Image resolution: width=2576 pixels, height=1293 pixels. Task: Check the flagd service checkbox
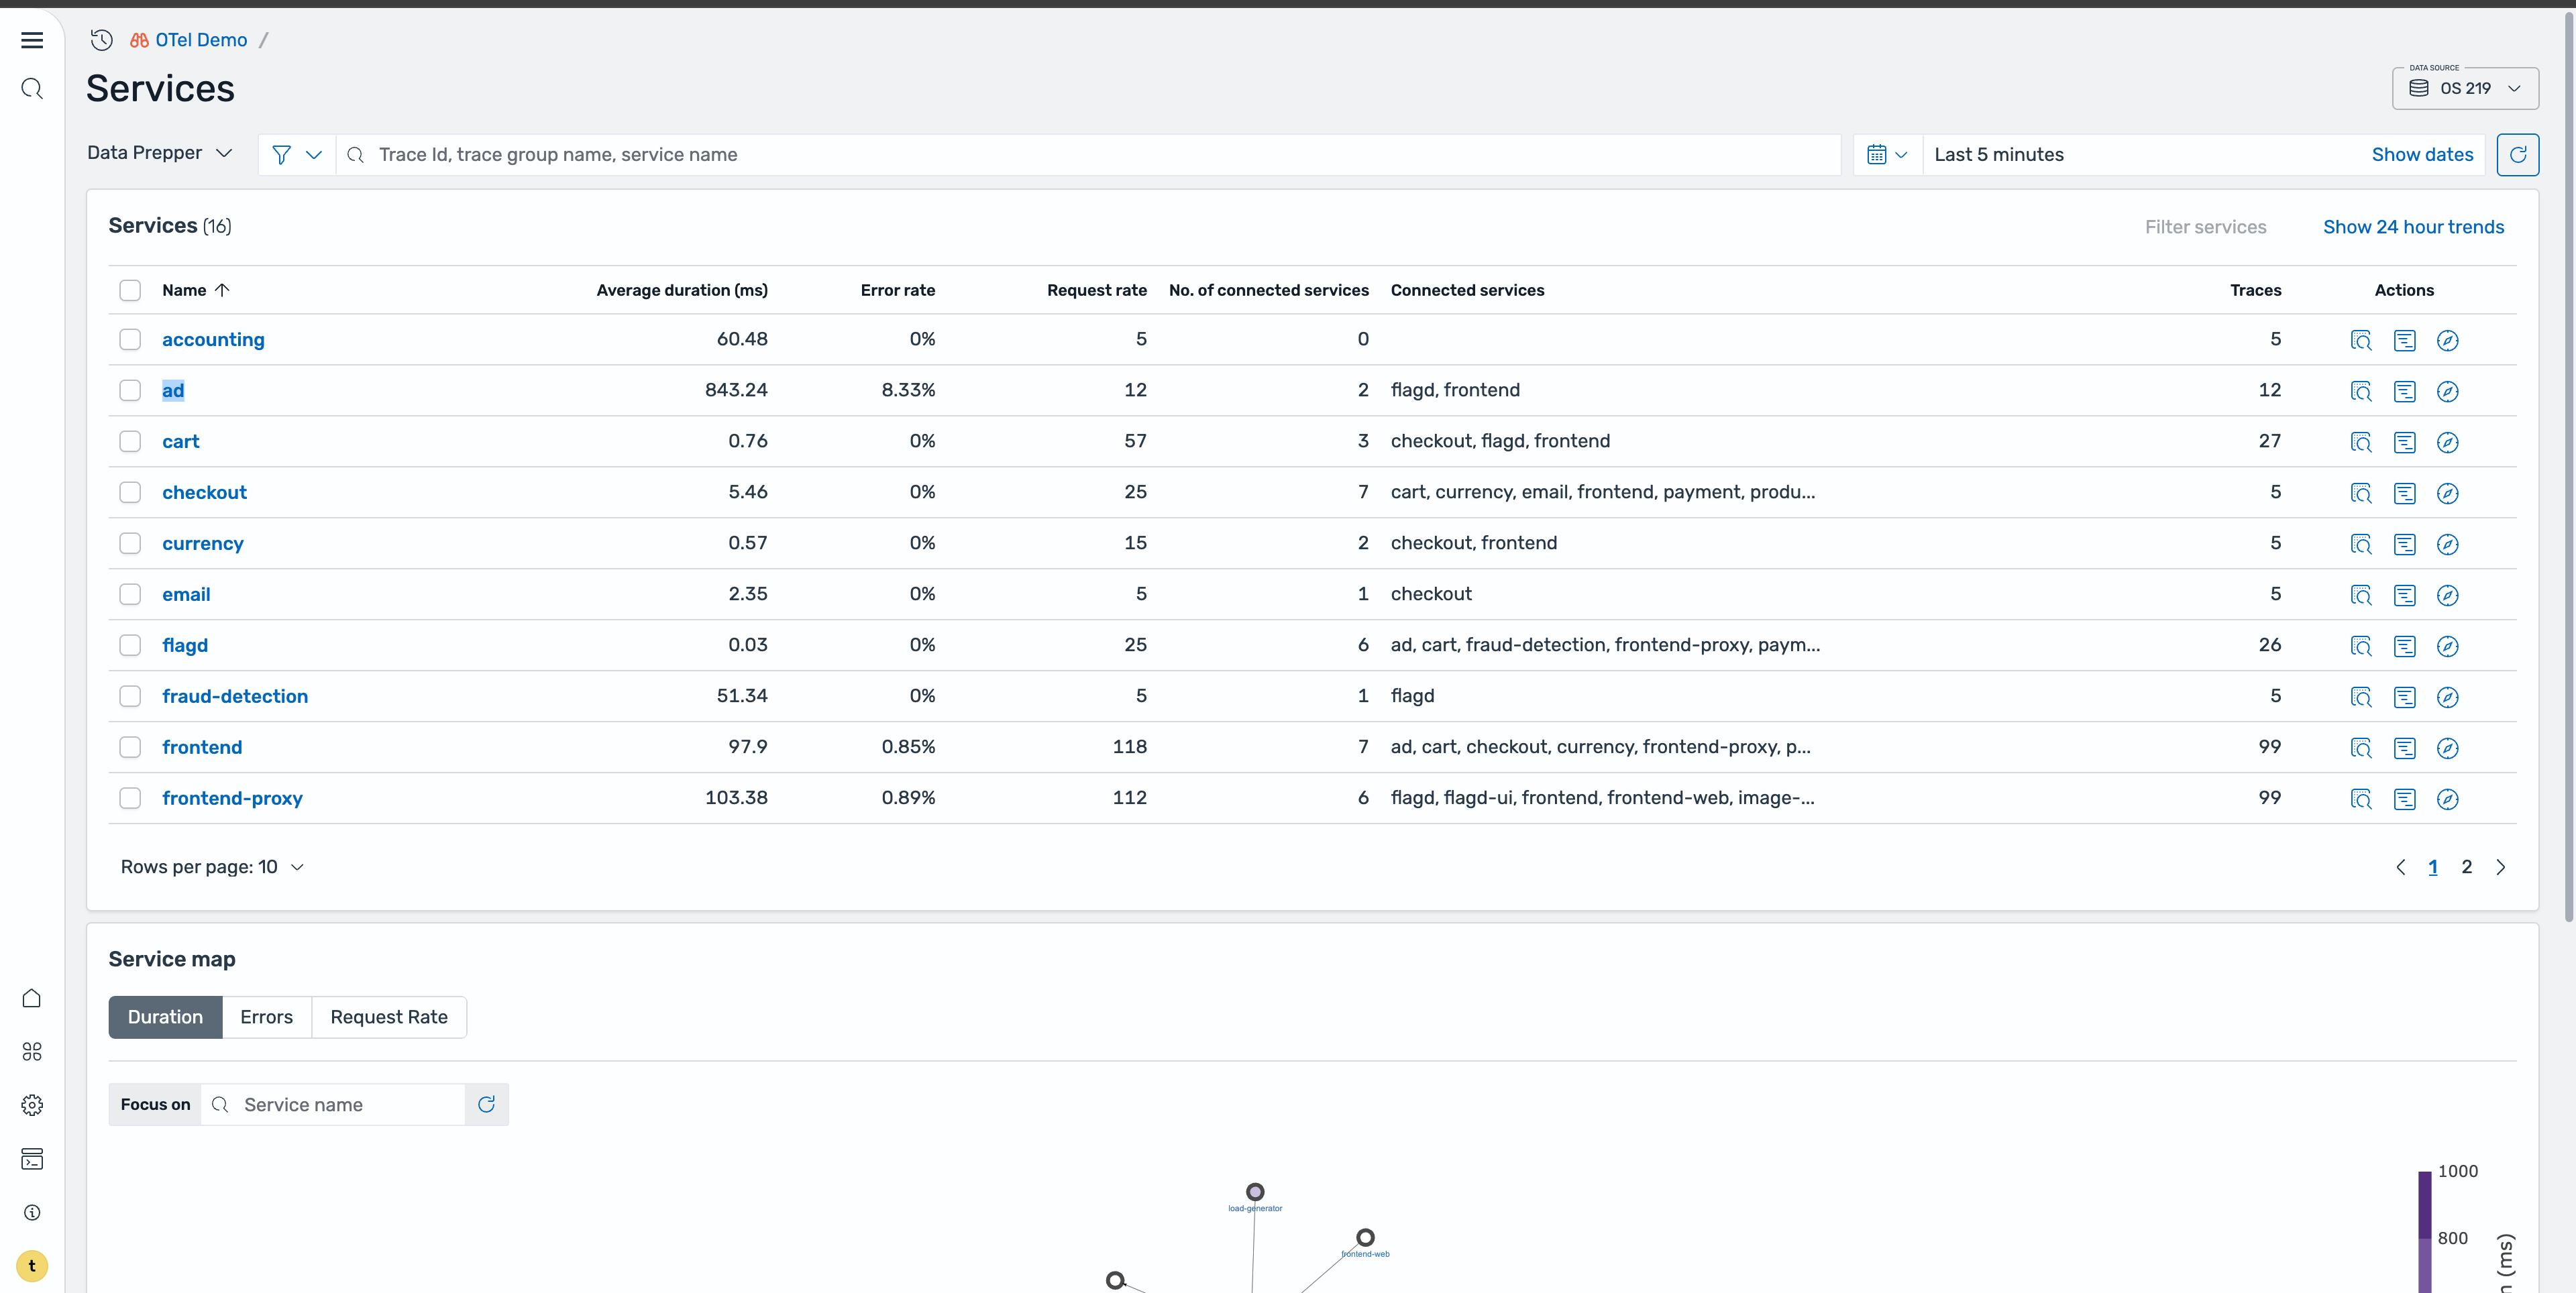[x=130, y=645]
